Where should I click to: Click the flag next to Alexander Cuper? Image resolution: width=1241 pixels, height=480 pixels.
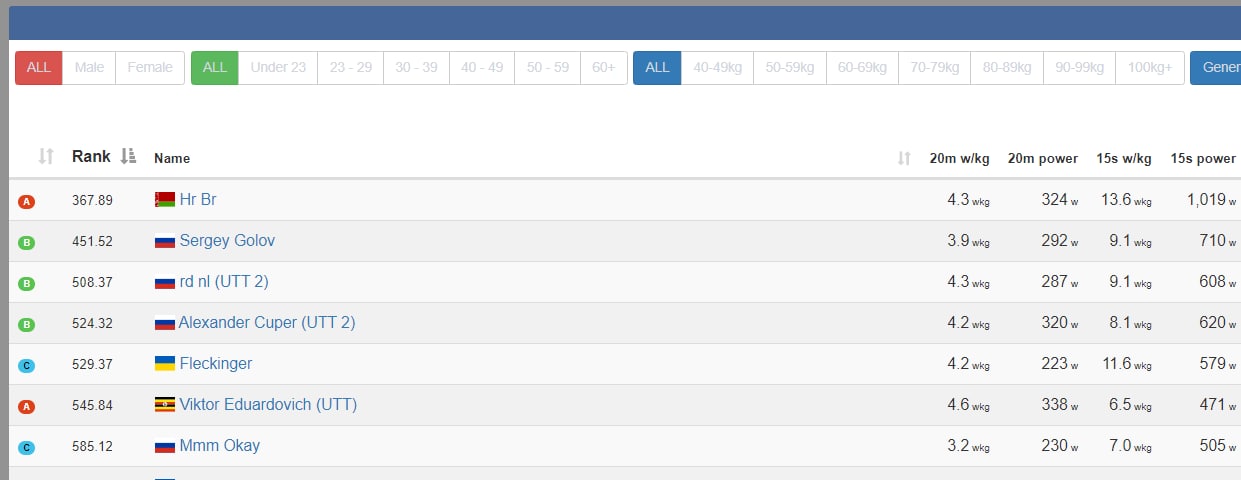tap(165, 323)
